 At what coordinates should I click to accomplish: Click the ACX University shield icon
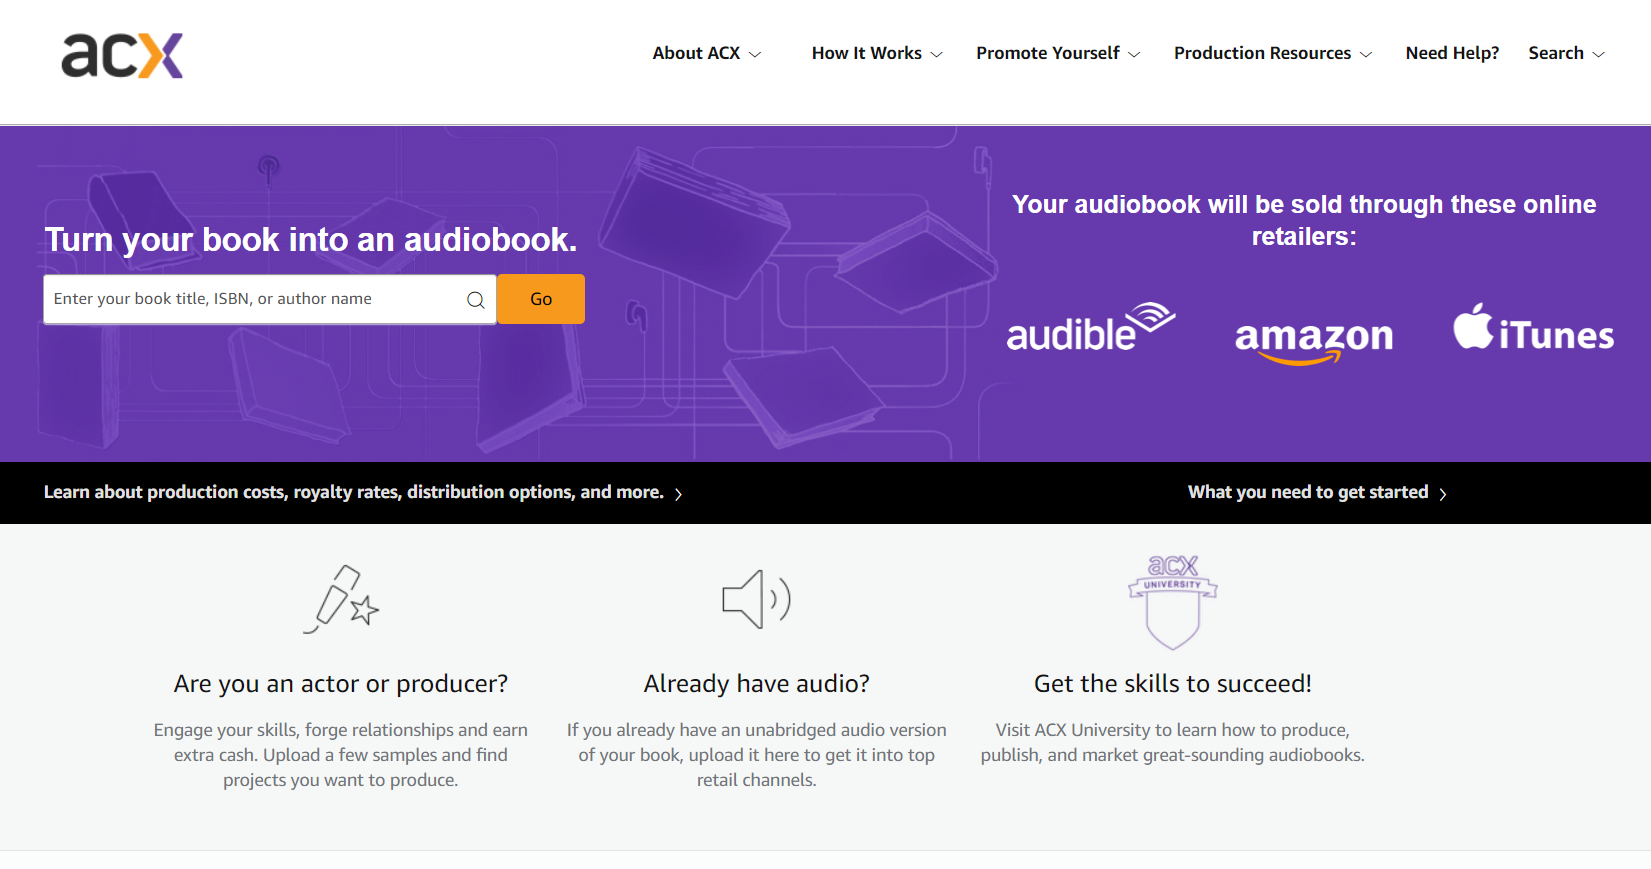pyautogui.click(x=1172, y=603)
